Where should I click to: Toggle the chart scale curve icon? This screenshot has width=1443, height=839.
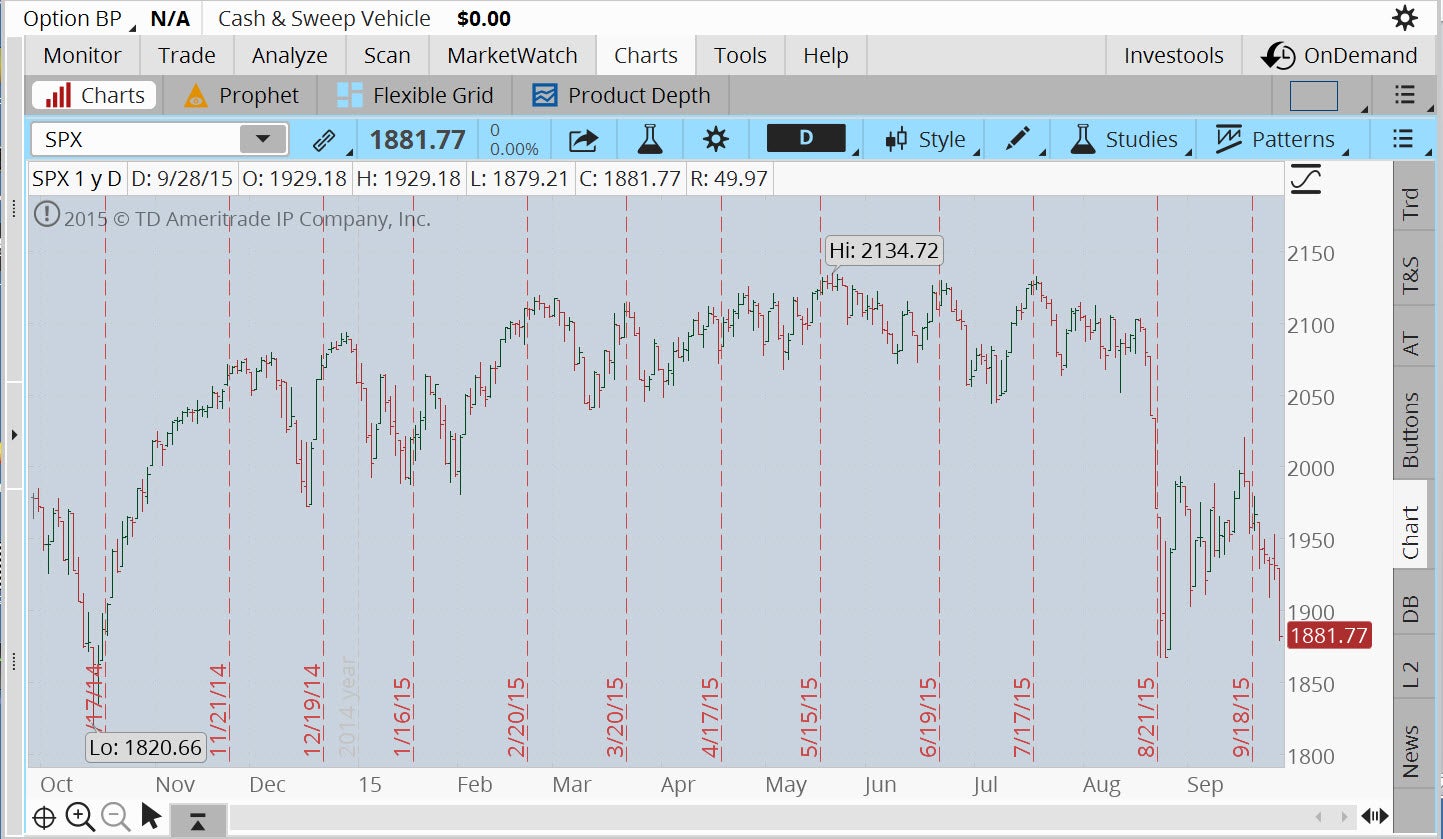(x=1306, y=180)
